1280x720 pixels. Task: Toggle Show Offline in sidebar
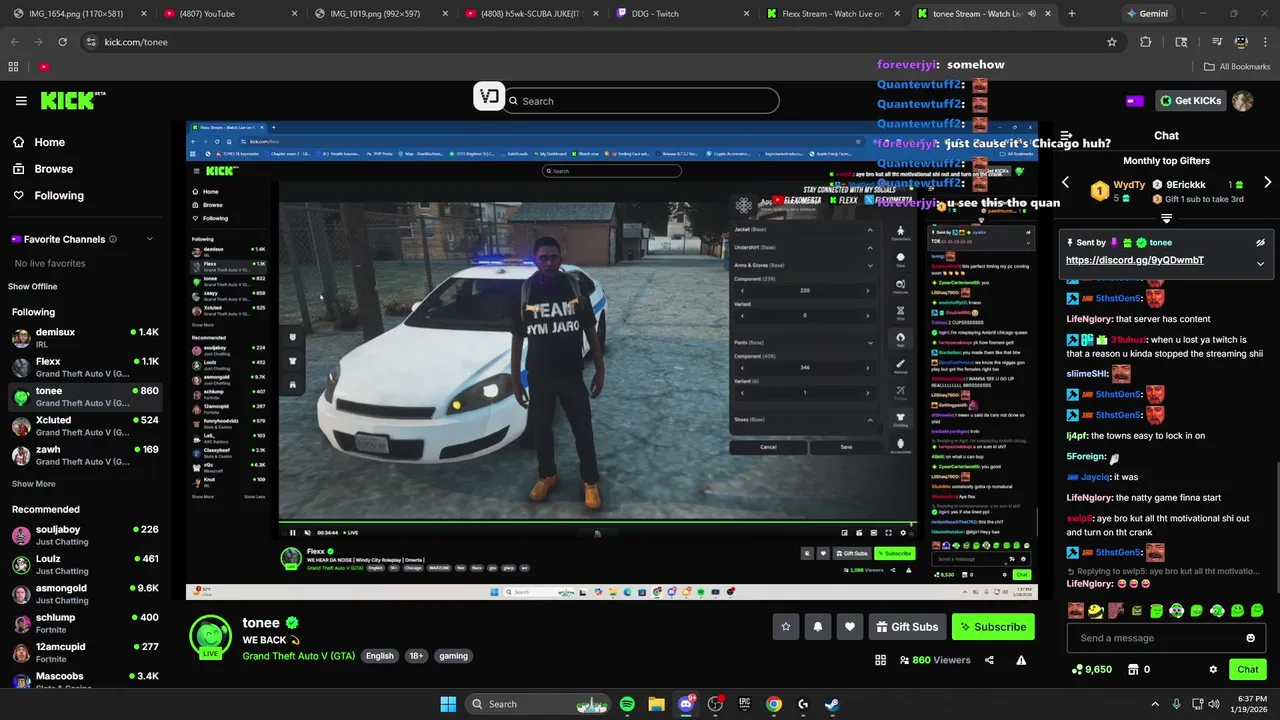[33, 287]
